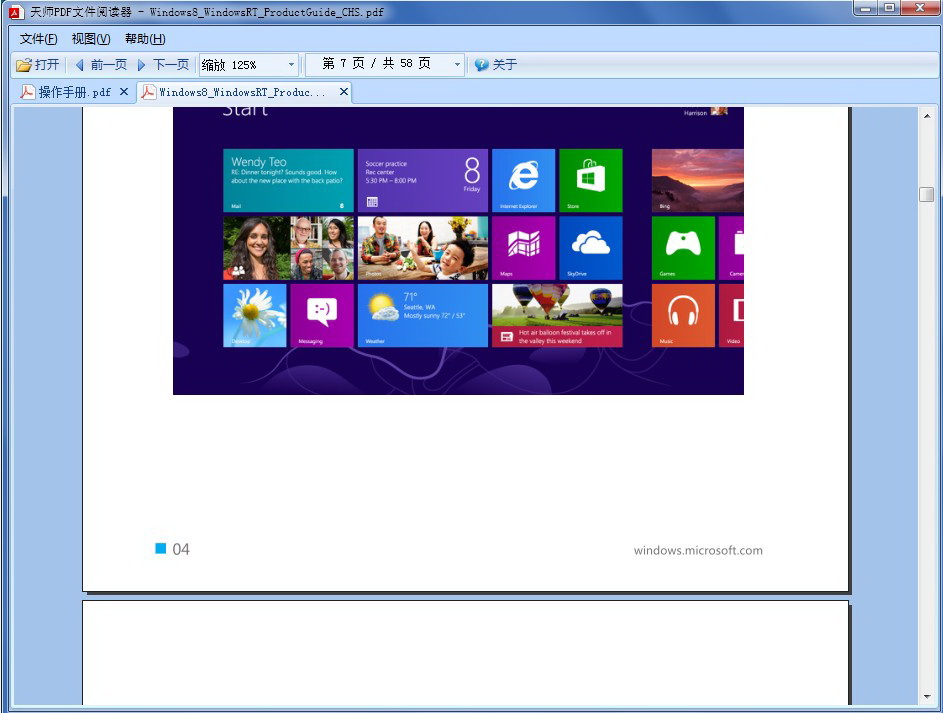Go to next page with 下一页
Screen dimensions: 943x713
tap(164, 64)
